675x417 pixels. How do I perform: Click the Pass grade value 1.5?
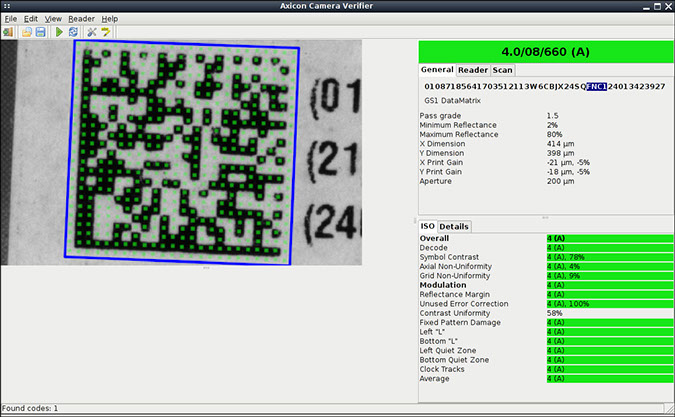[x=552, y=116]
